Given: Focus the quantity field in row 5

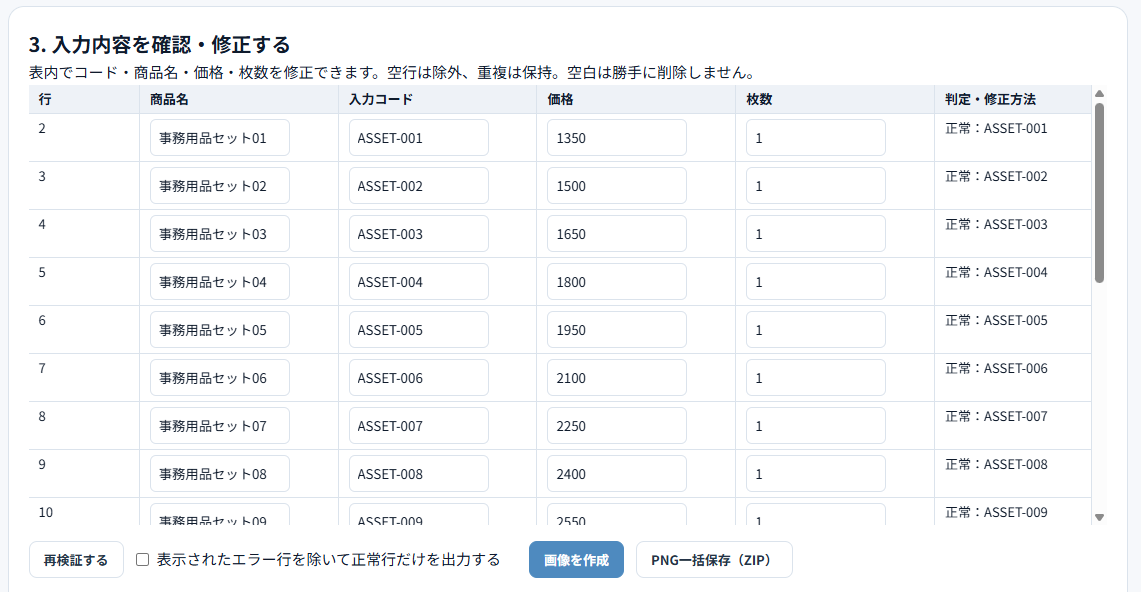Looking at the screenshot, I should coord(816,281).
